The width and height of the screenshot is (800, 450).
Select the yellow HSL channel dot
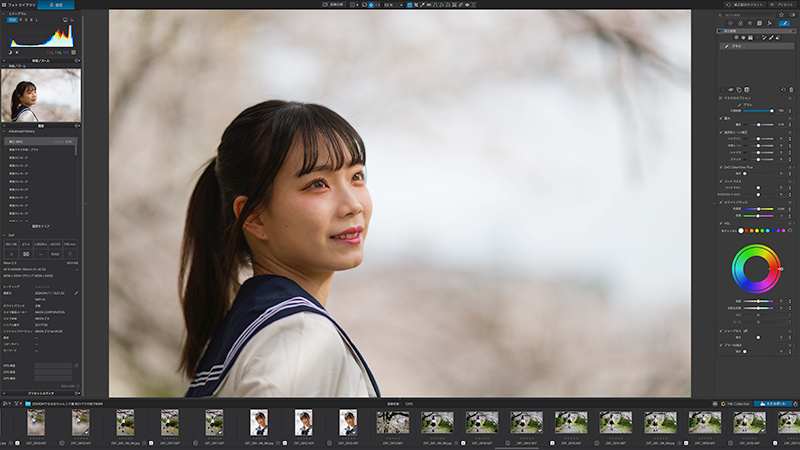click(757, 231)
